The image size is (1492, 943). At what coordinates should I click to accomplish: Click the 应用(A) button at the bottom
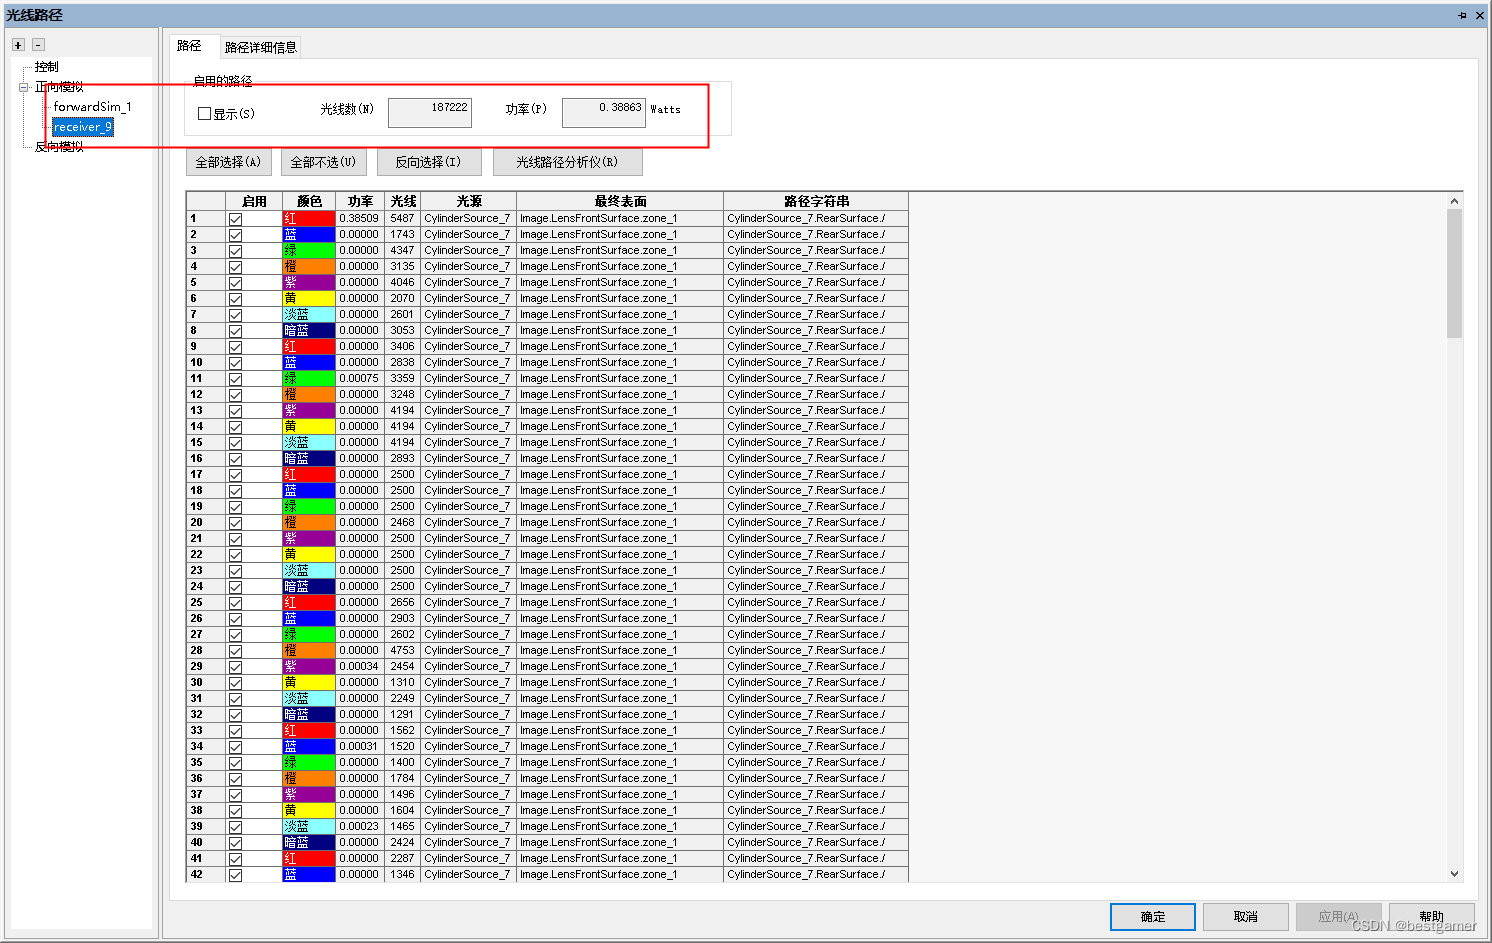pyautogui.click(x=1338, y=916)
